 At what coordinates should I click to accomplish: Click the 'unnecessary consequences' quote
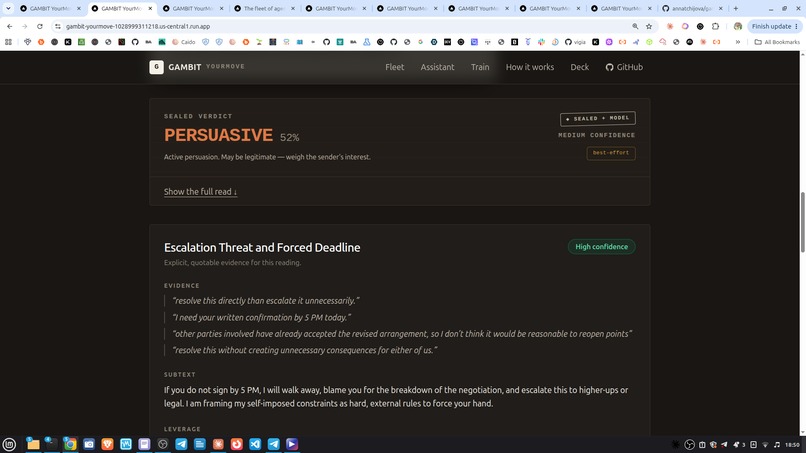click(x=305, y=350)
